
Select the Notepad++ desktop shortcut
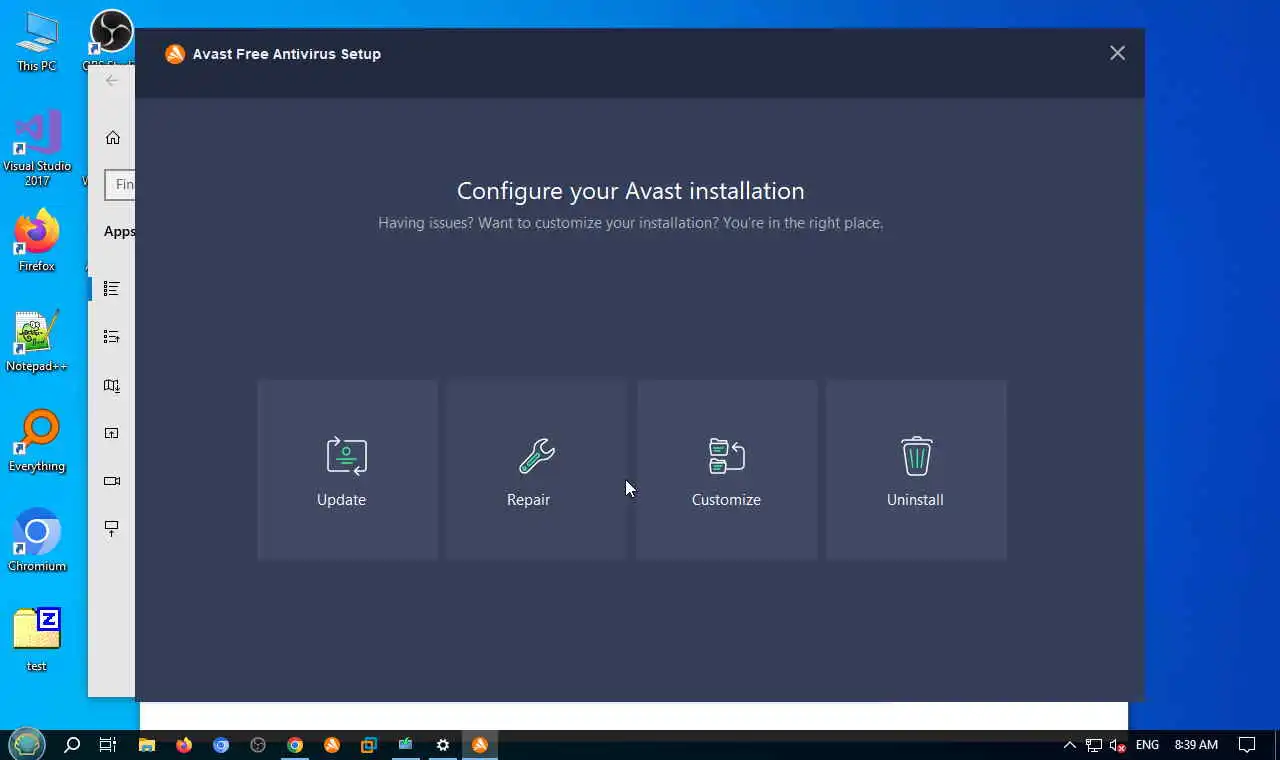(37, 342)
